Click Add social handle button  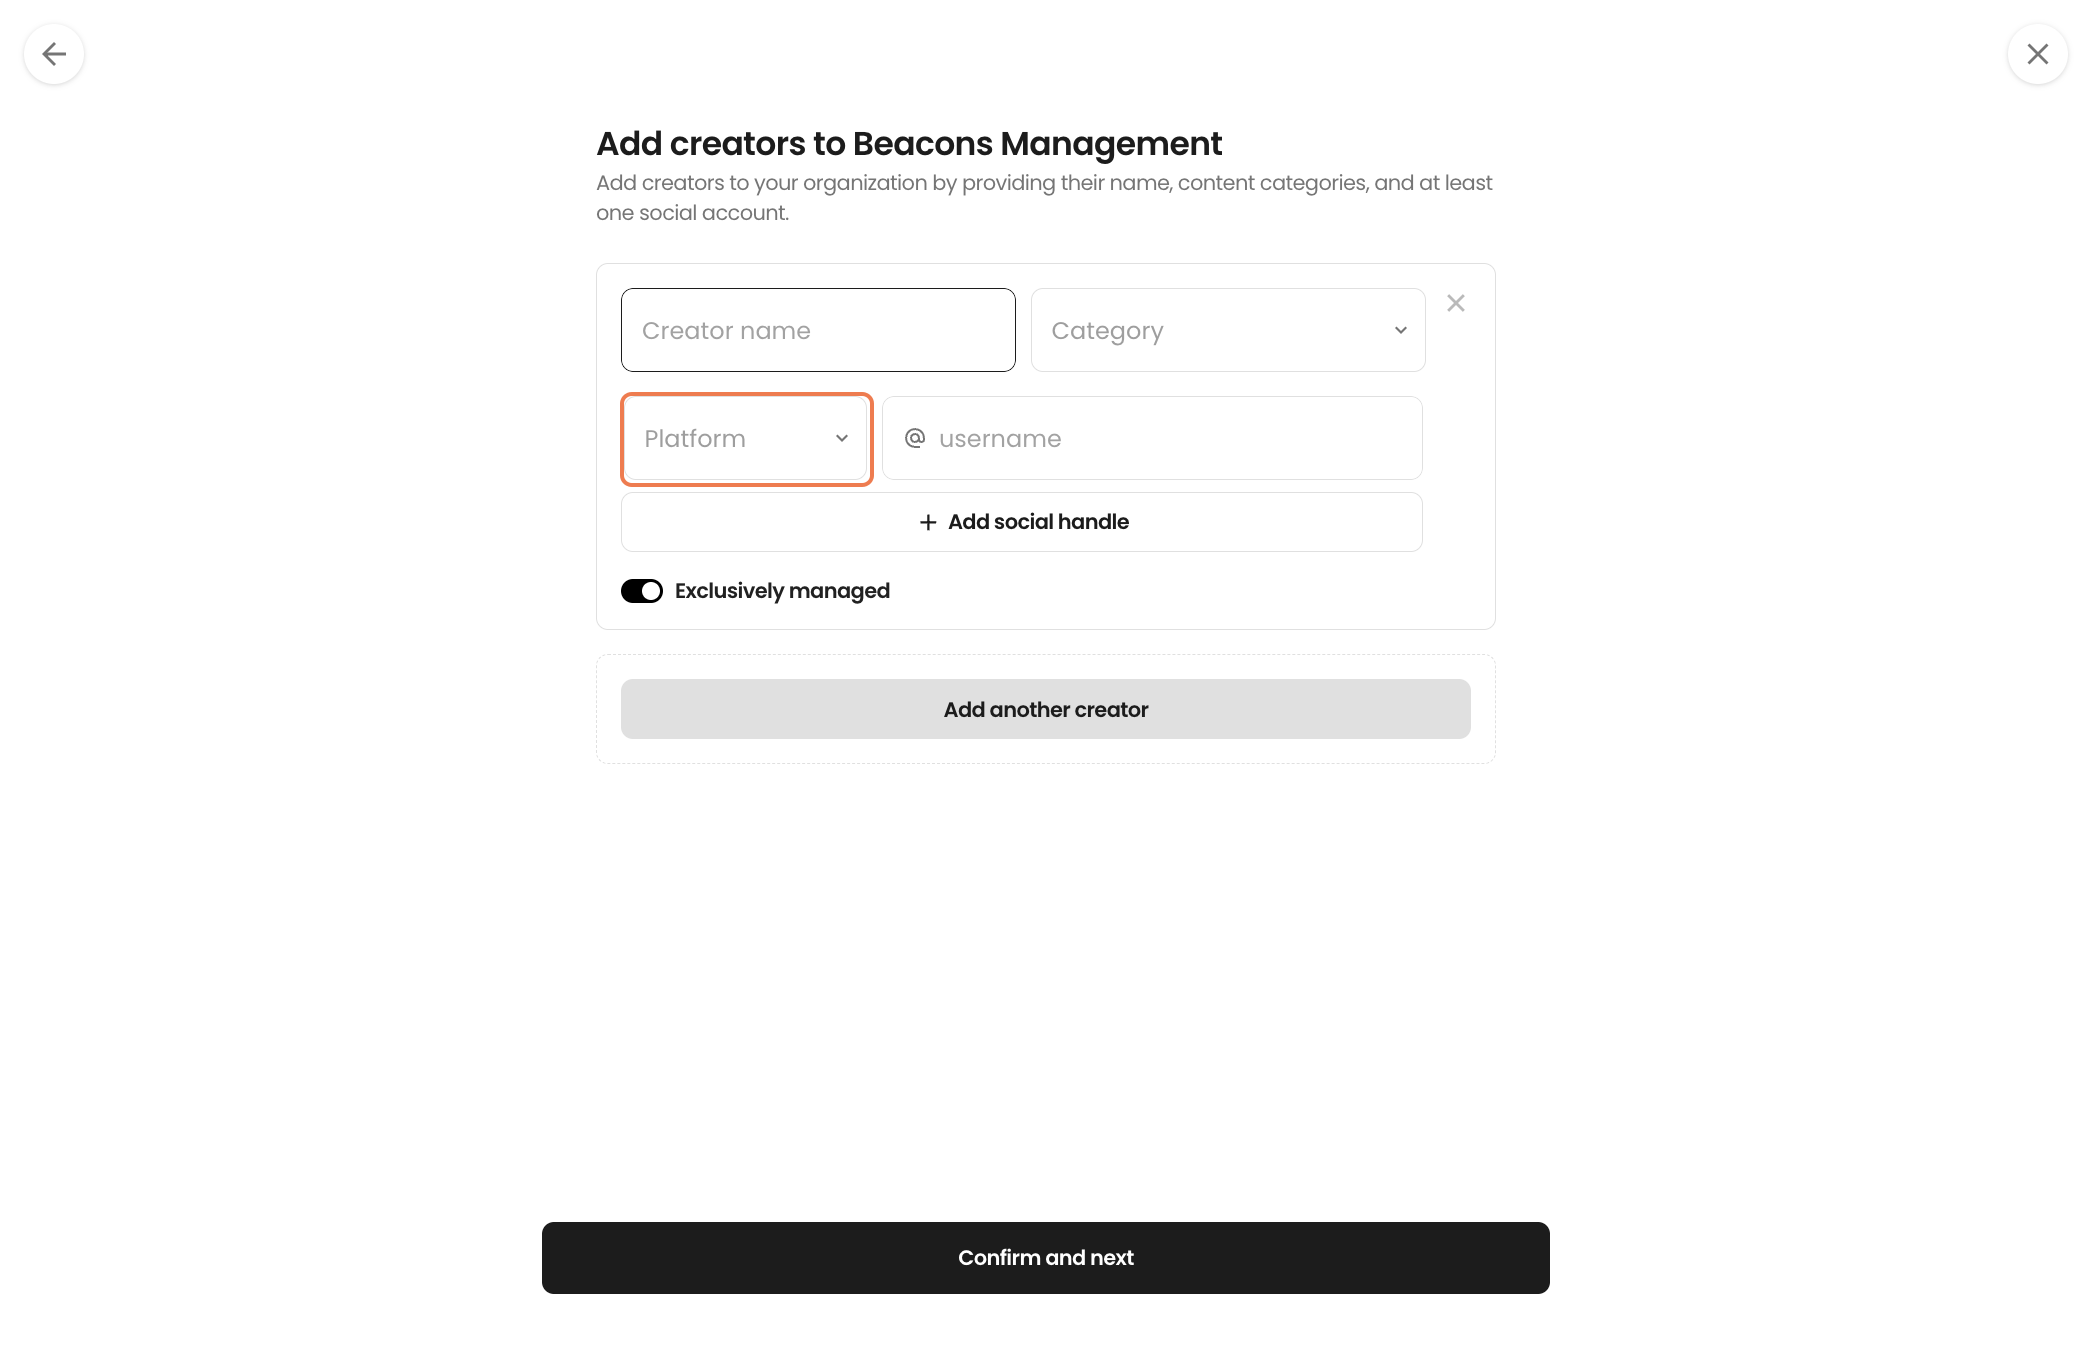1022,522
